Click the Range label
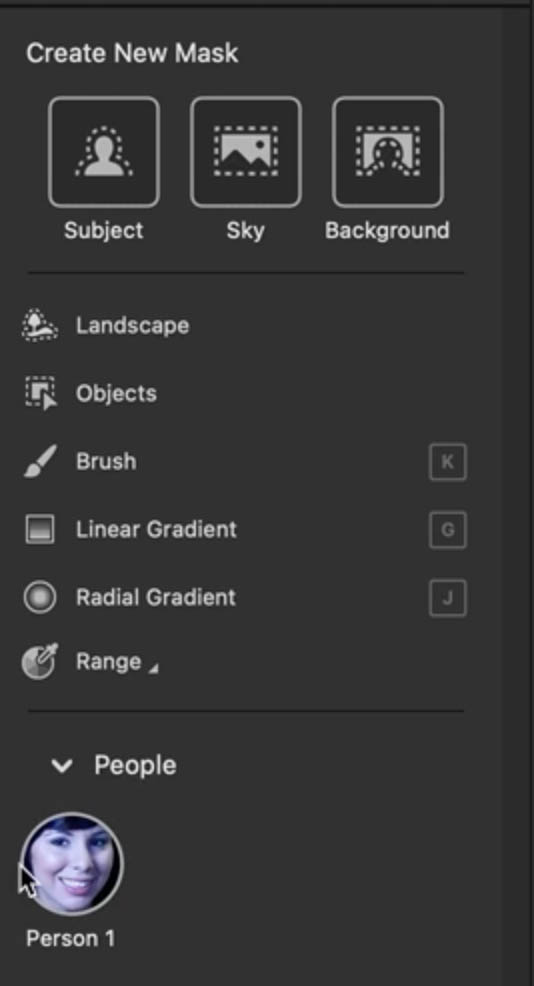The image size is (534, 986). [x=109, y=662]
